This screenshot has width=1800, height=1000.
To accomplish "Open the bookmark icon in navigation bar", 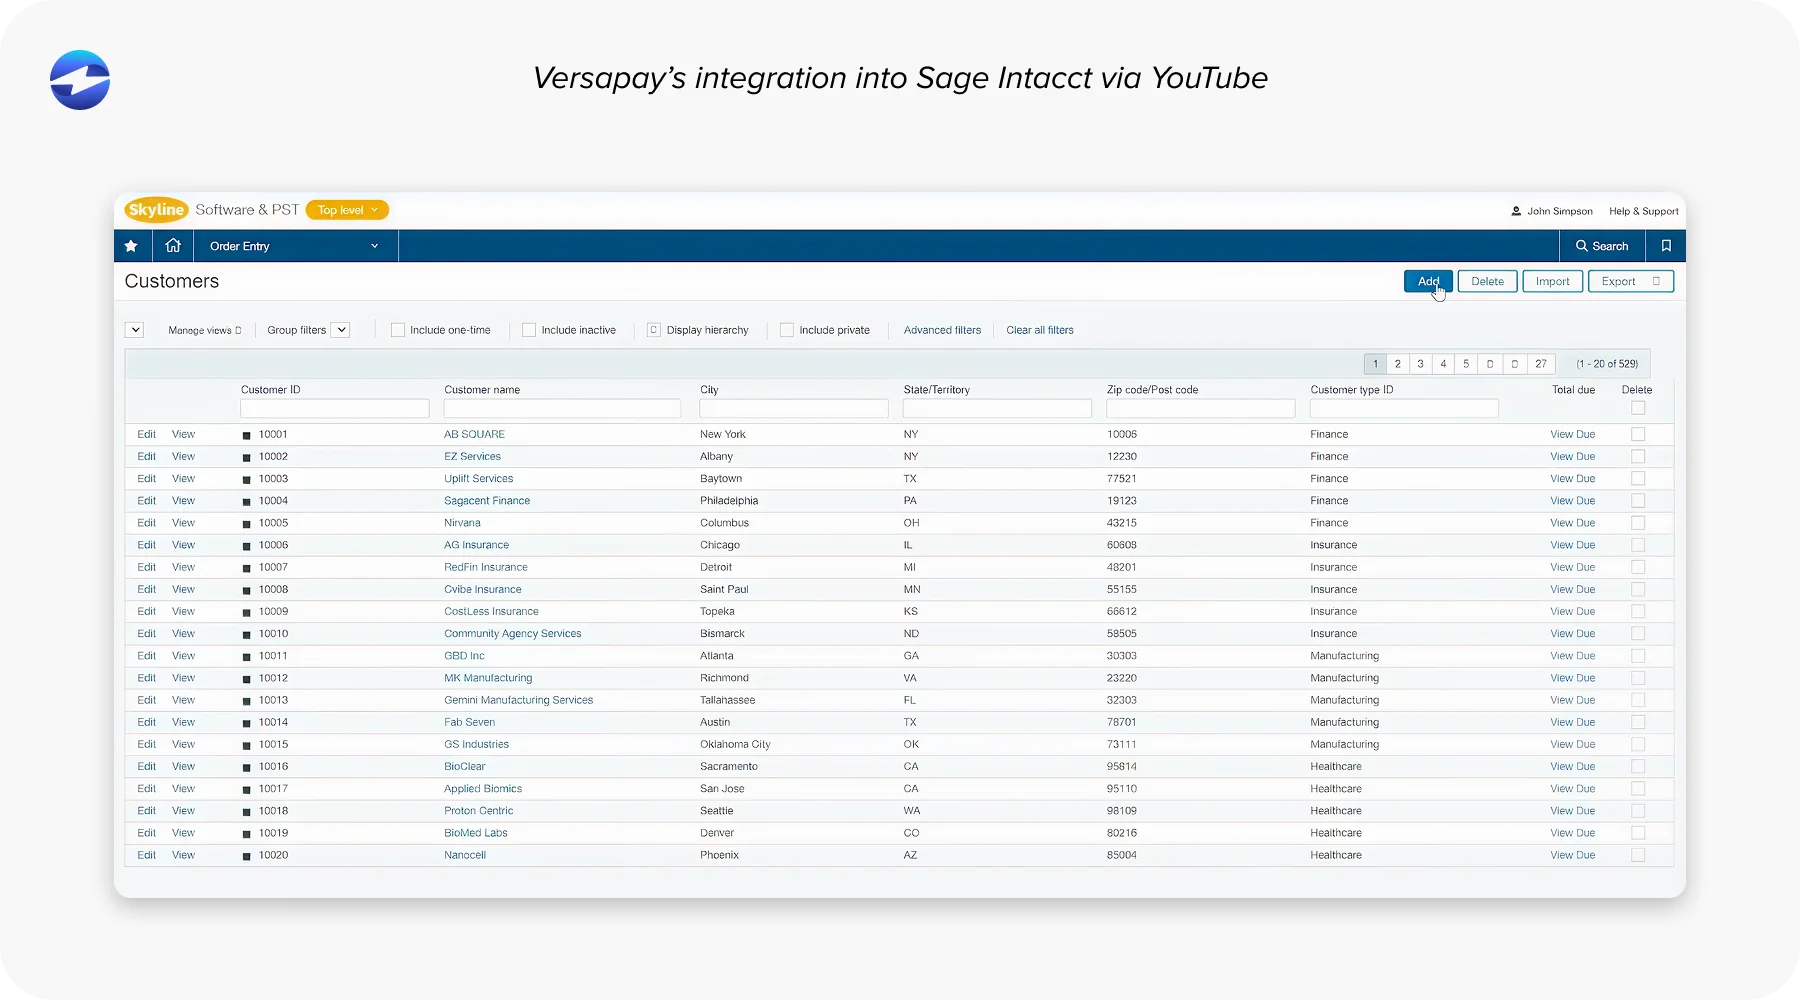I will (x=1666, y=246).
